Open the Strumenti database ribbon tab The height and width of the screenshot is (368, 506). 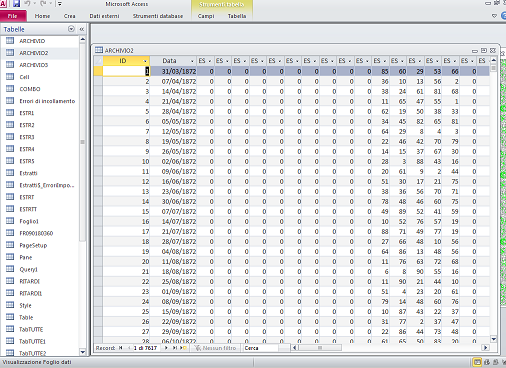point(158,16)
